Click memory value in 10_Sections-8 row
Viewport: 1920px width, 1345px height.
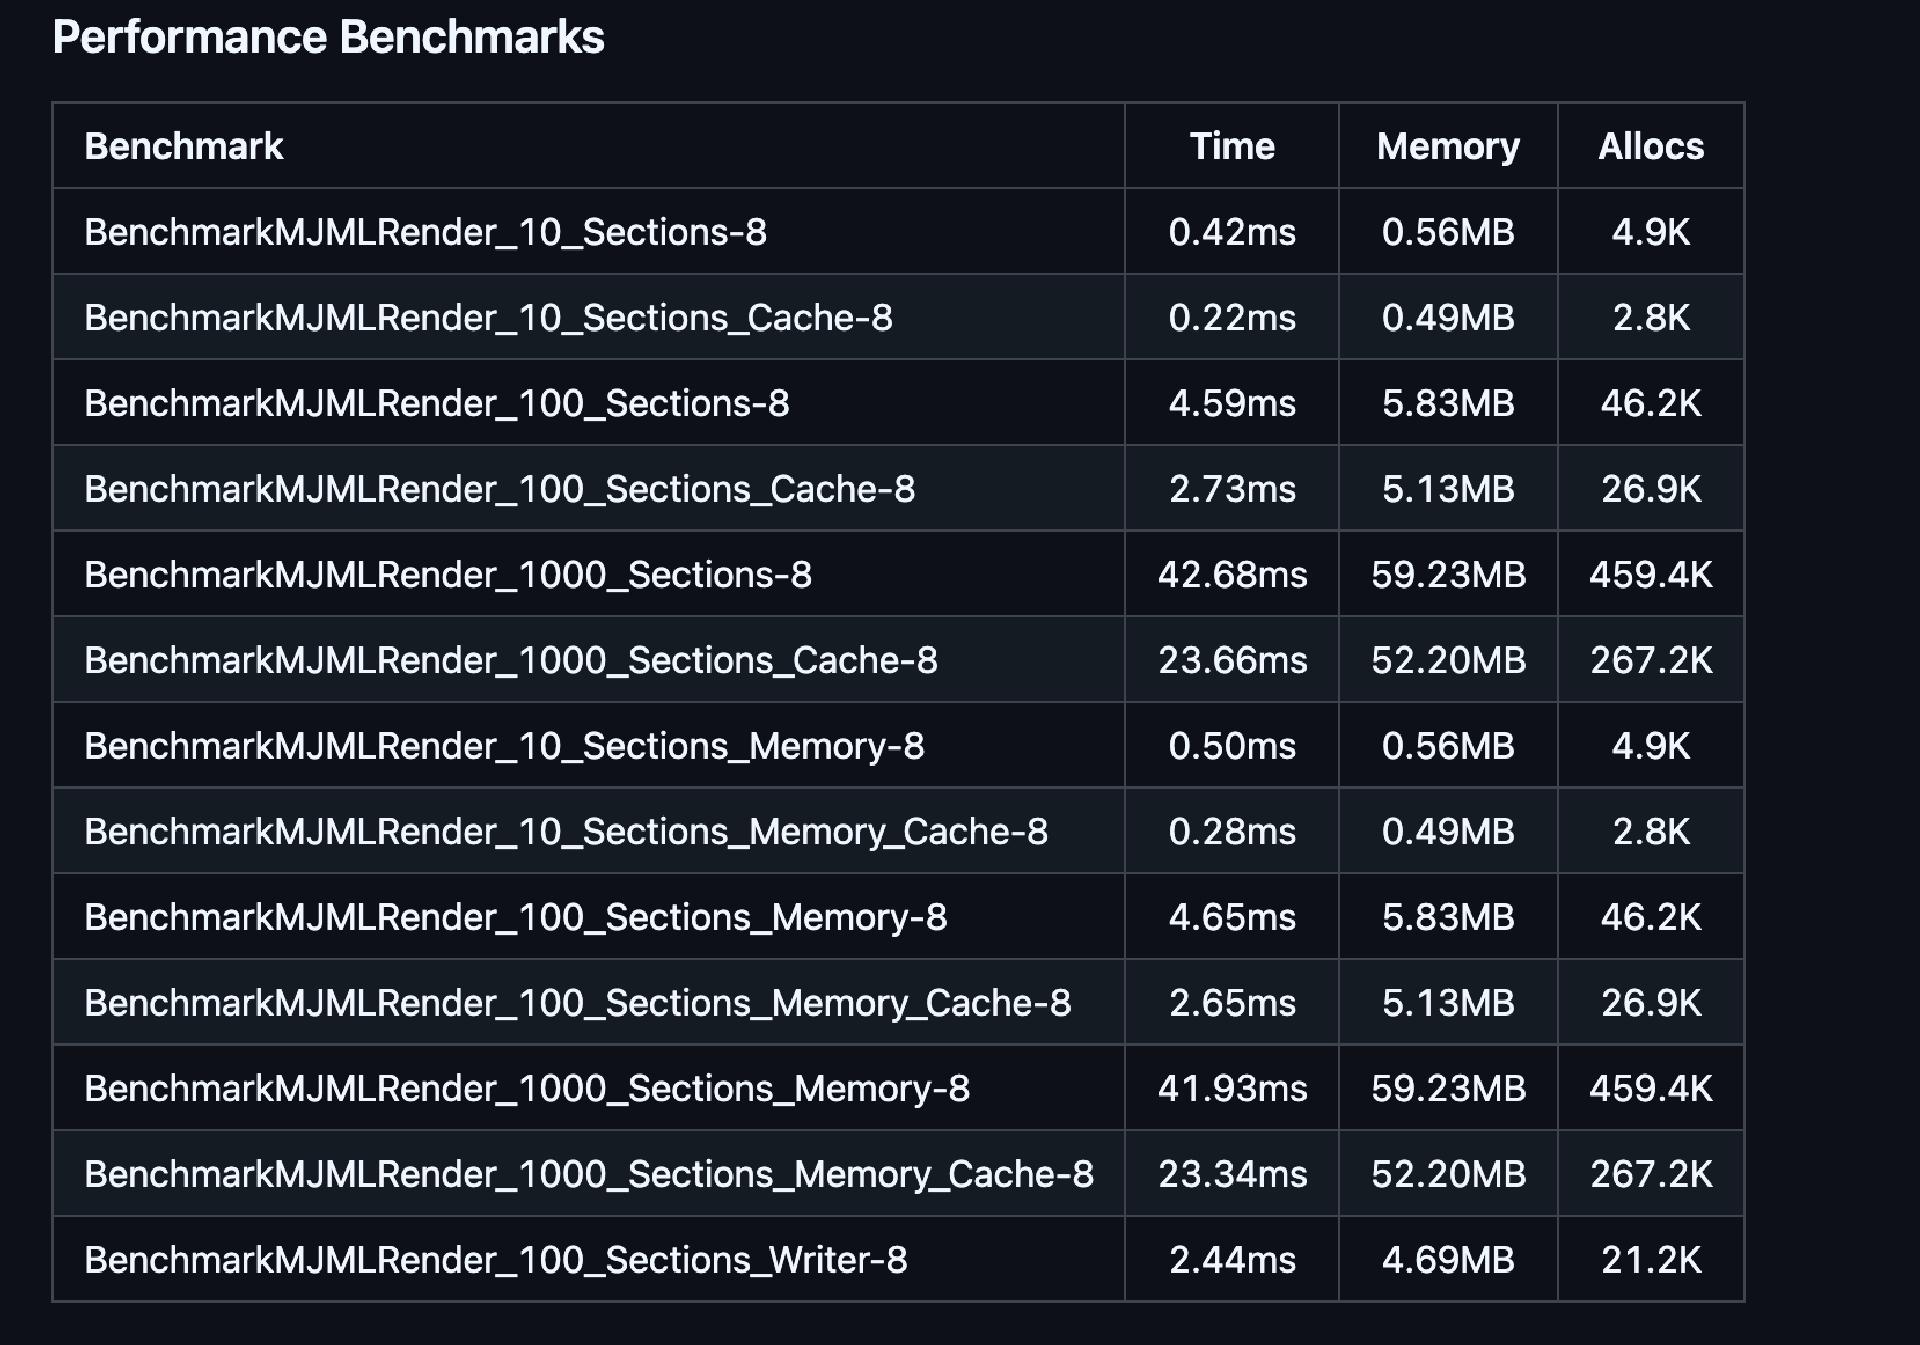coord(1448,232)
